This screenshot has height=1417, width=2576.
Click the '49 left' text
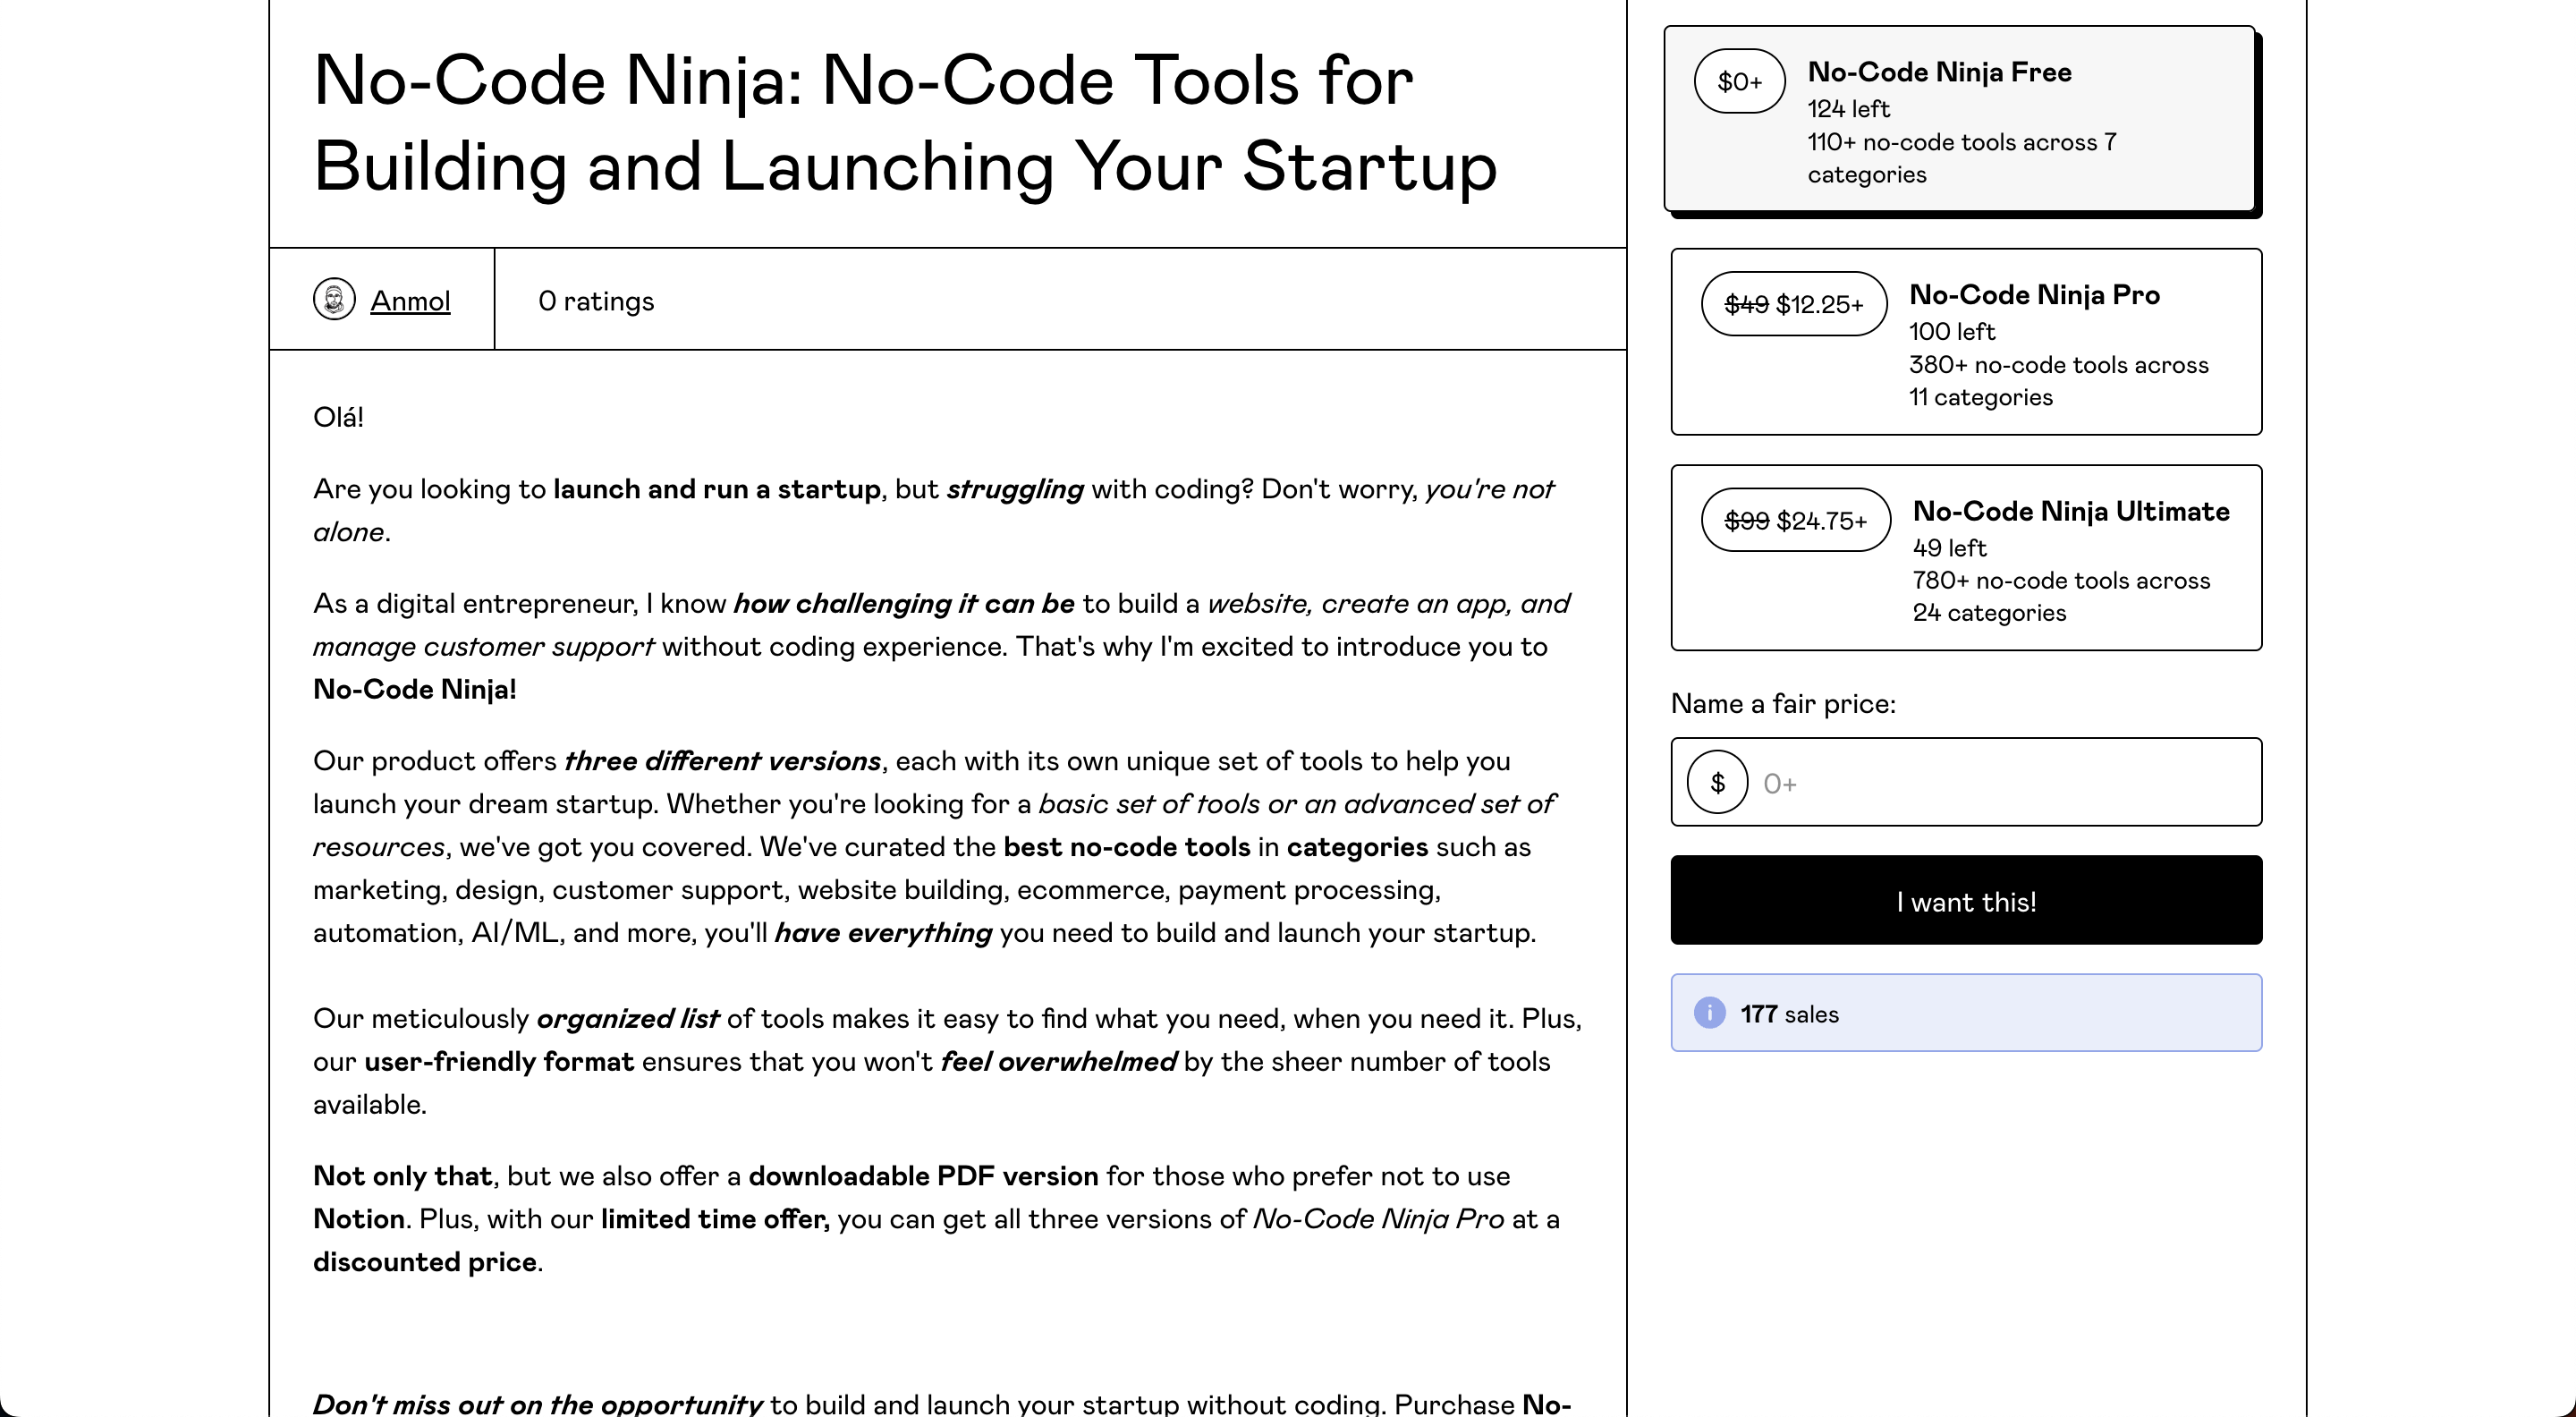1949,548
